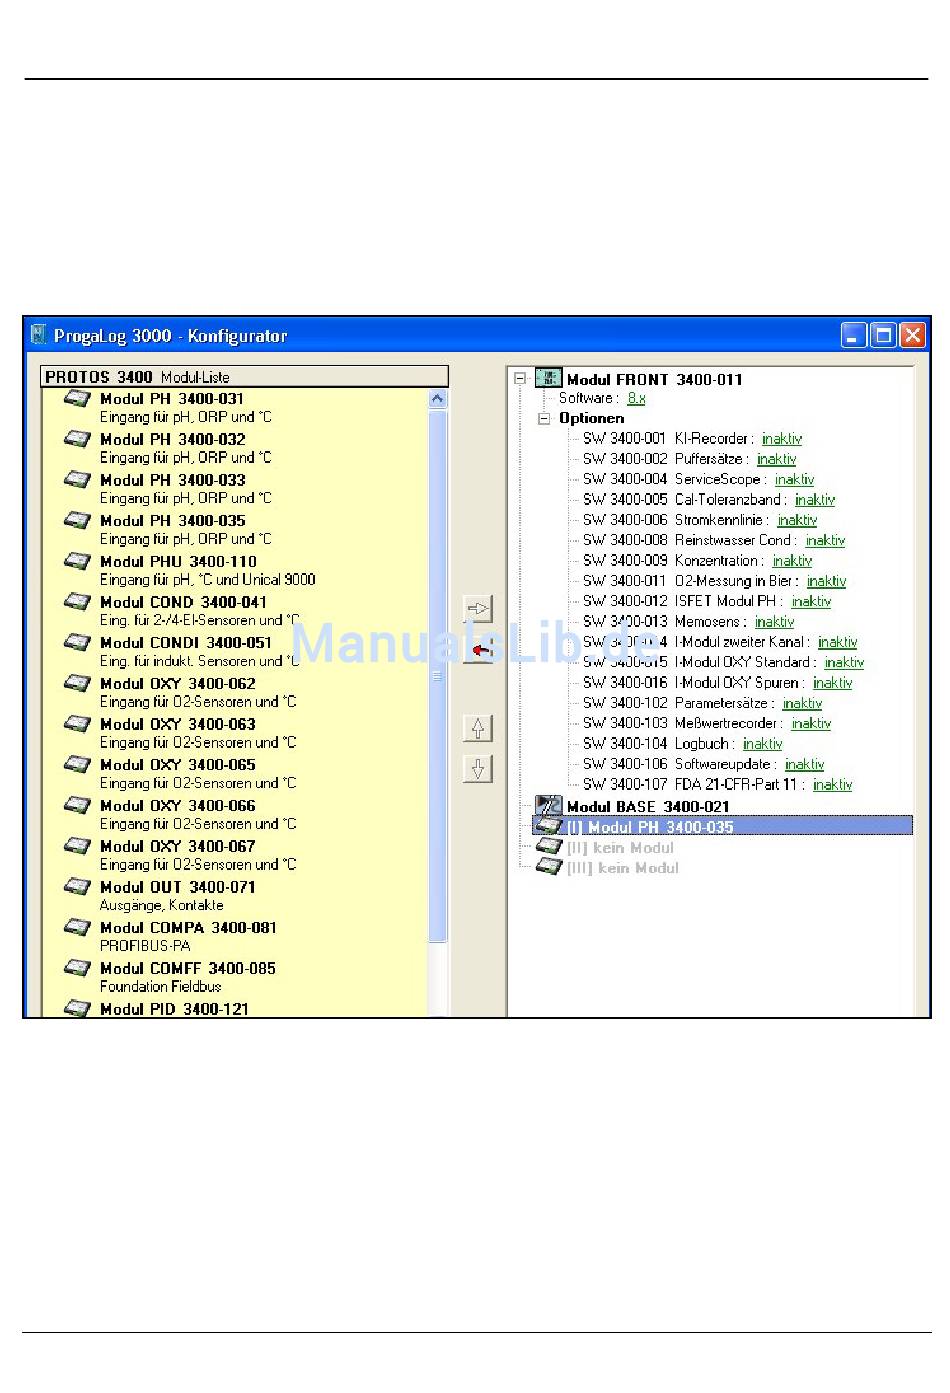Activate the Konzentration inaktiv link

[792, 561]
